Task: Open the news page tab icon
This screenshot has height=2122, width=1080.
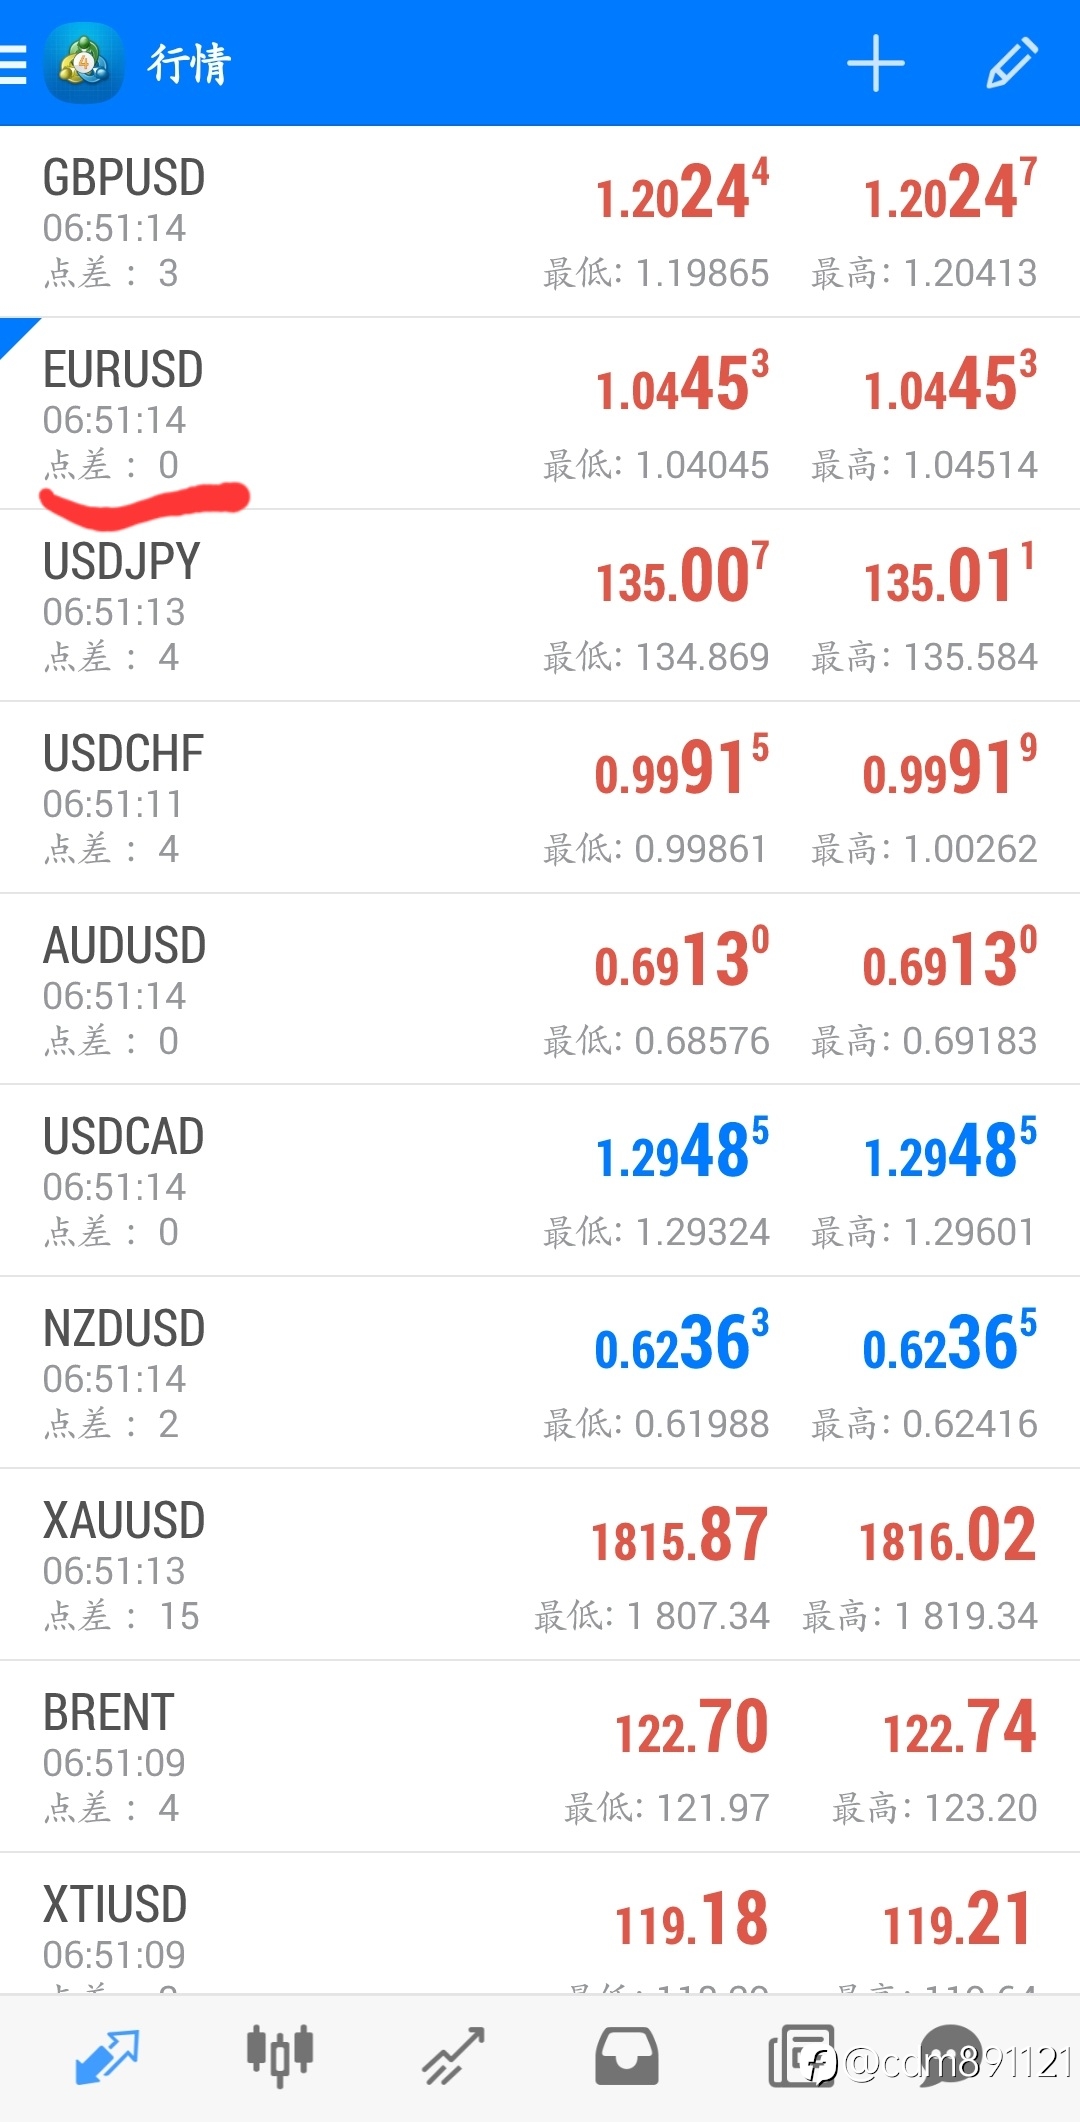Action: pos(800,2056)
